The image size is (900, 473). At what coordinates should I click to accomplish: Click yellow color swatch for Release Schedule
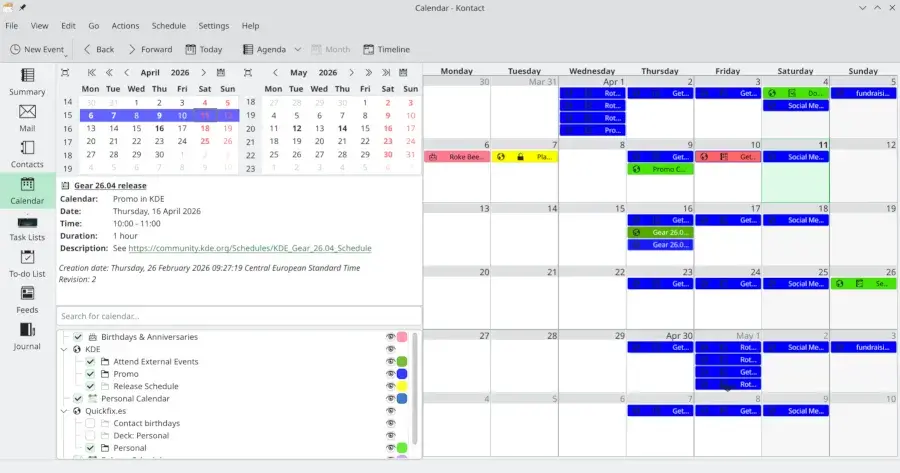click(x=402, y=386)
